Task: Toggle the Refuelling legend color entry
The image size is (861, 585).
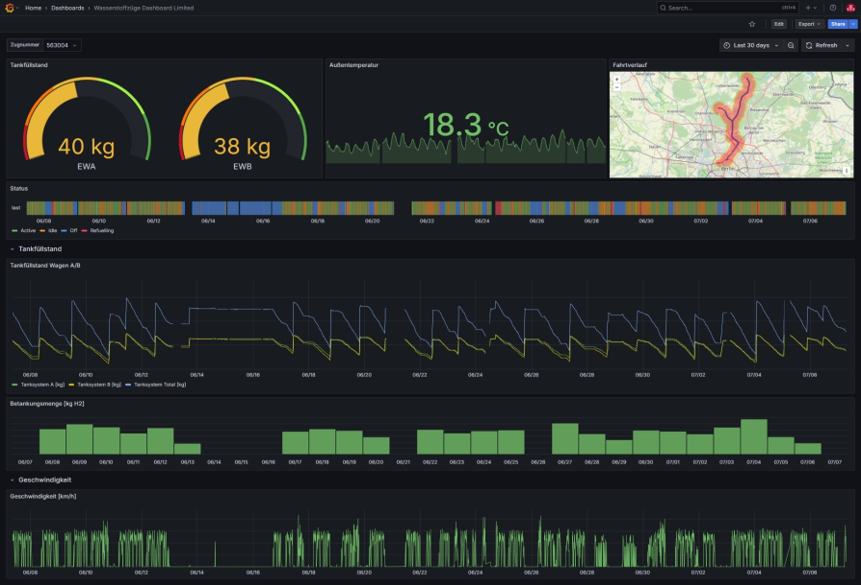Action: click(x=100, y=230)
